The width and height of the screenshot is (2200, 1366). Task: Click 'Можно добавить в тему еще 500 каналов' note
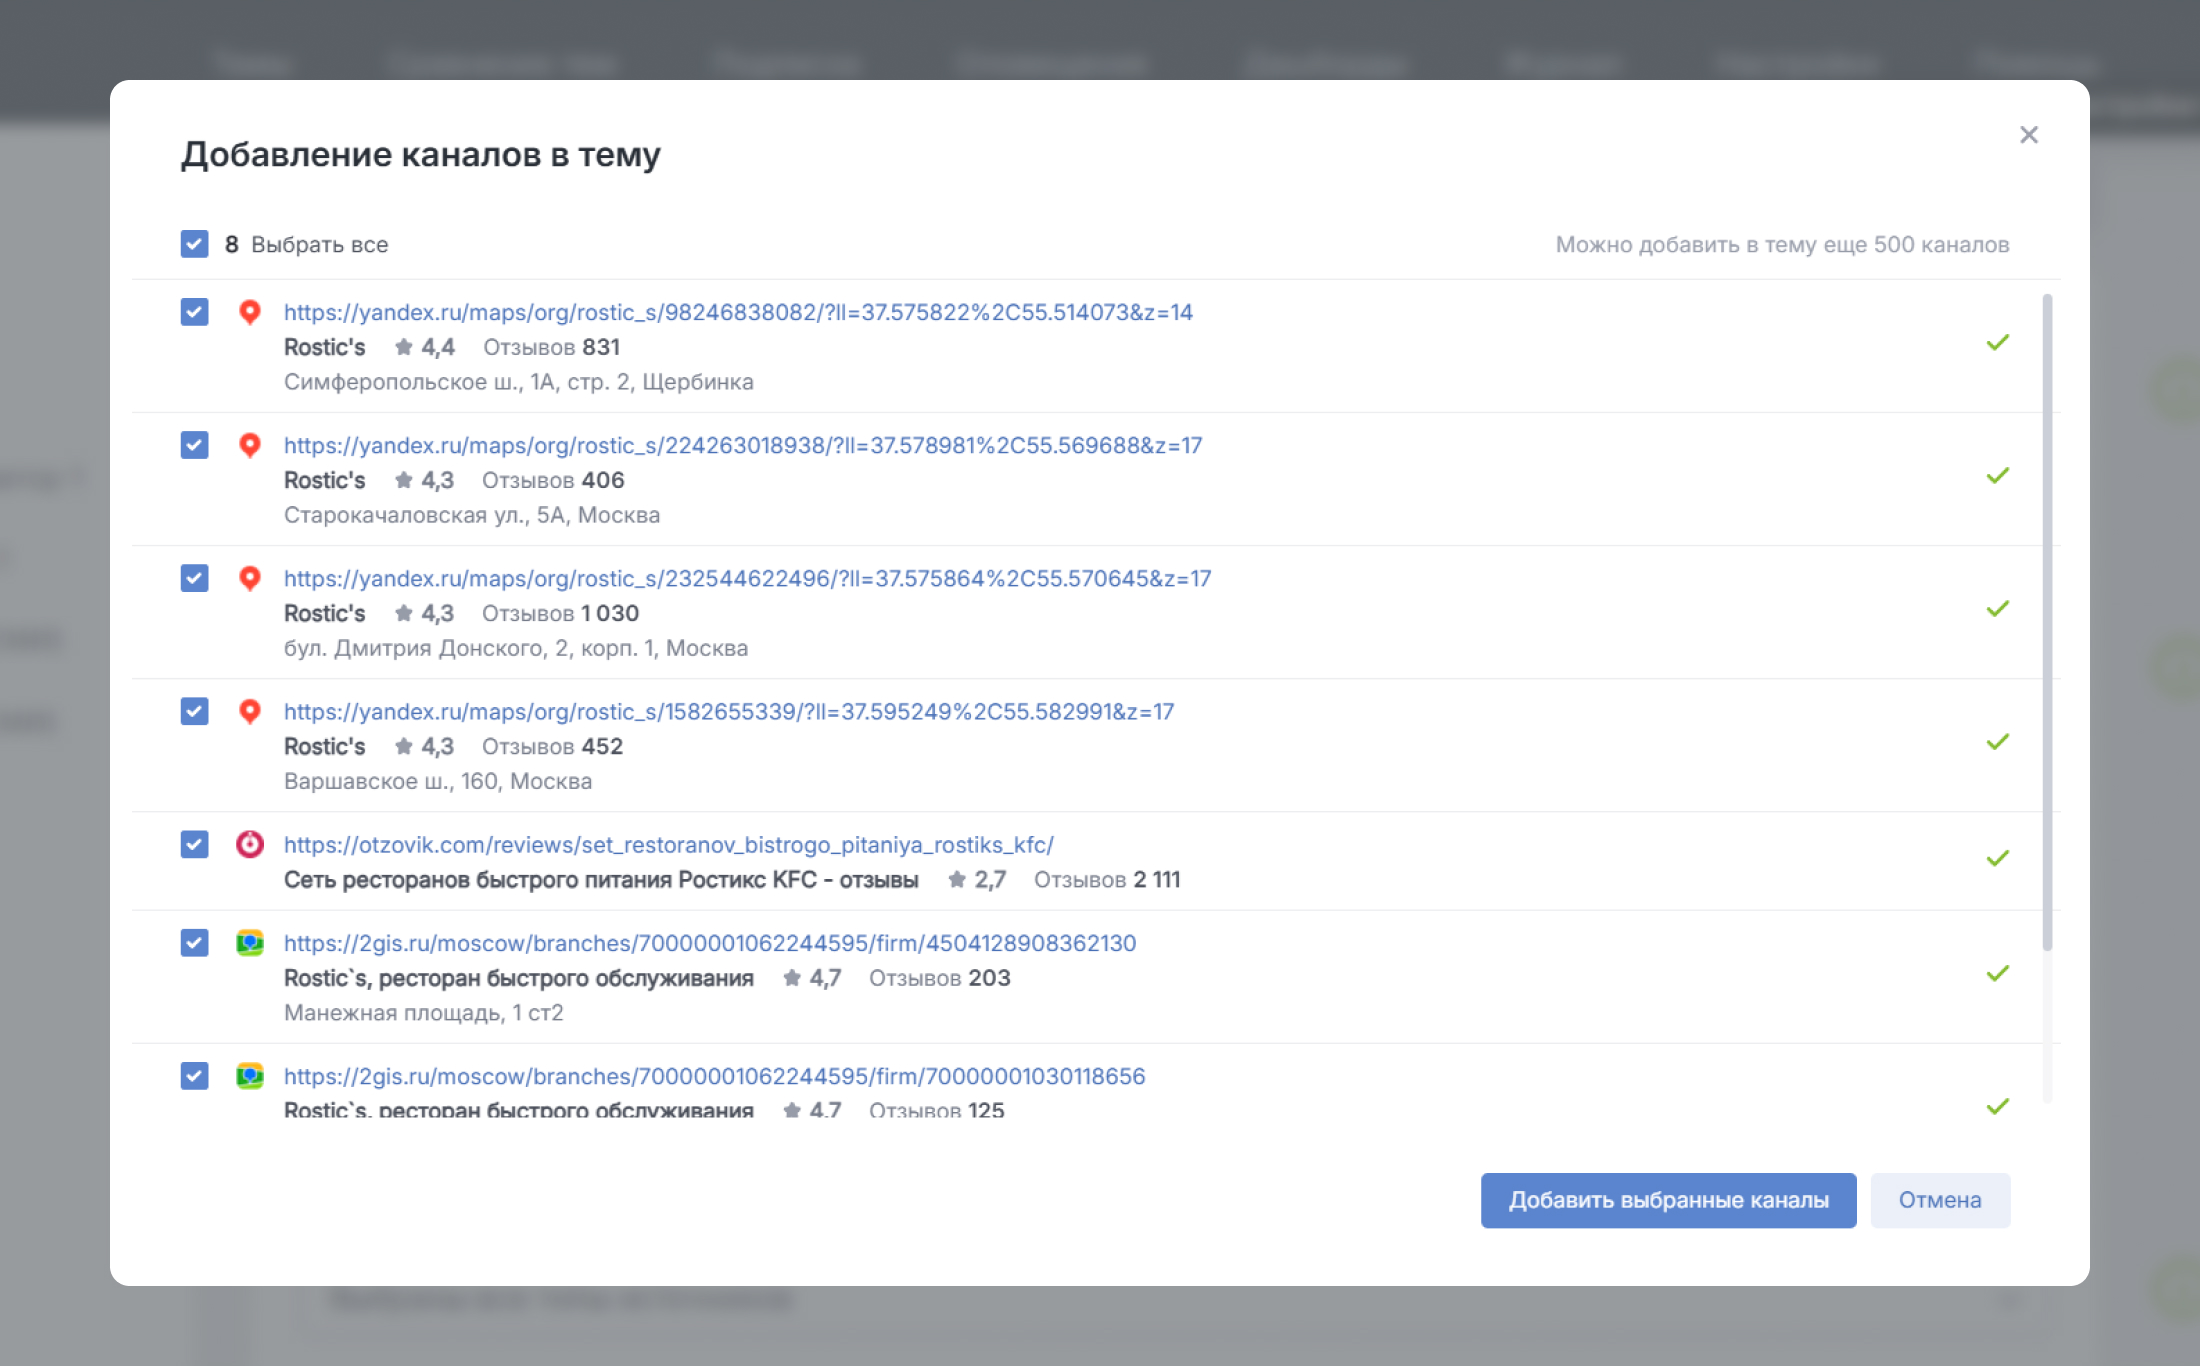coord(1782,244)
